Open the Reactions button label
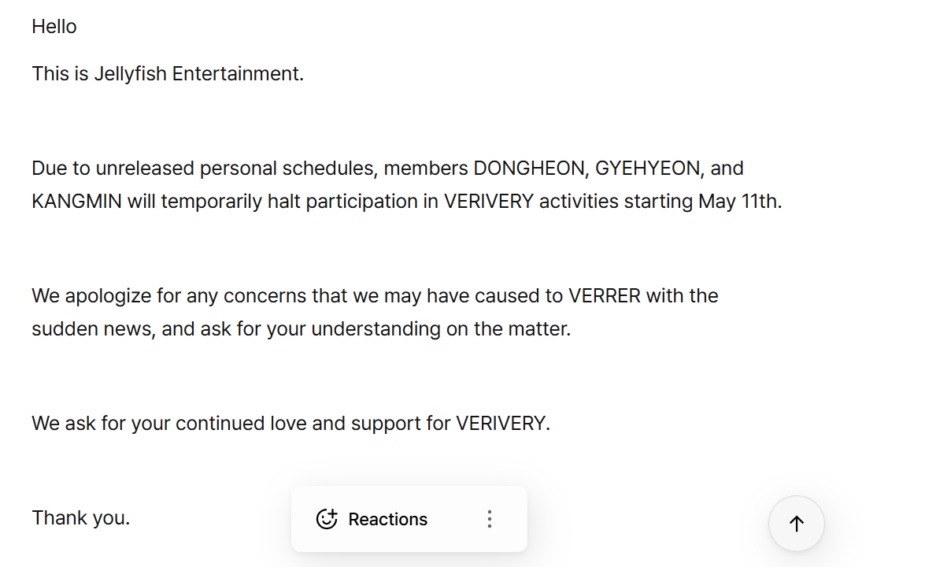Screen dimensions: 925x567 (x=387, y=519)
